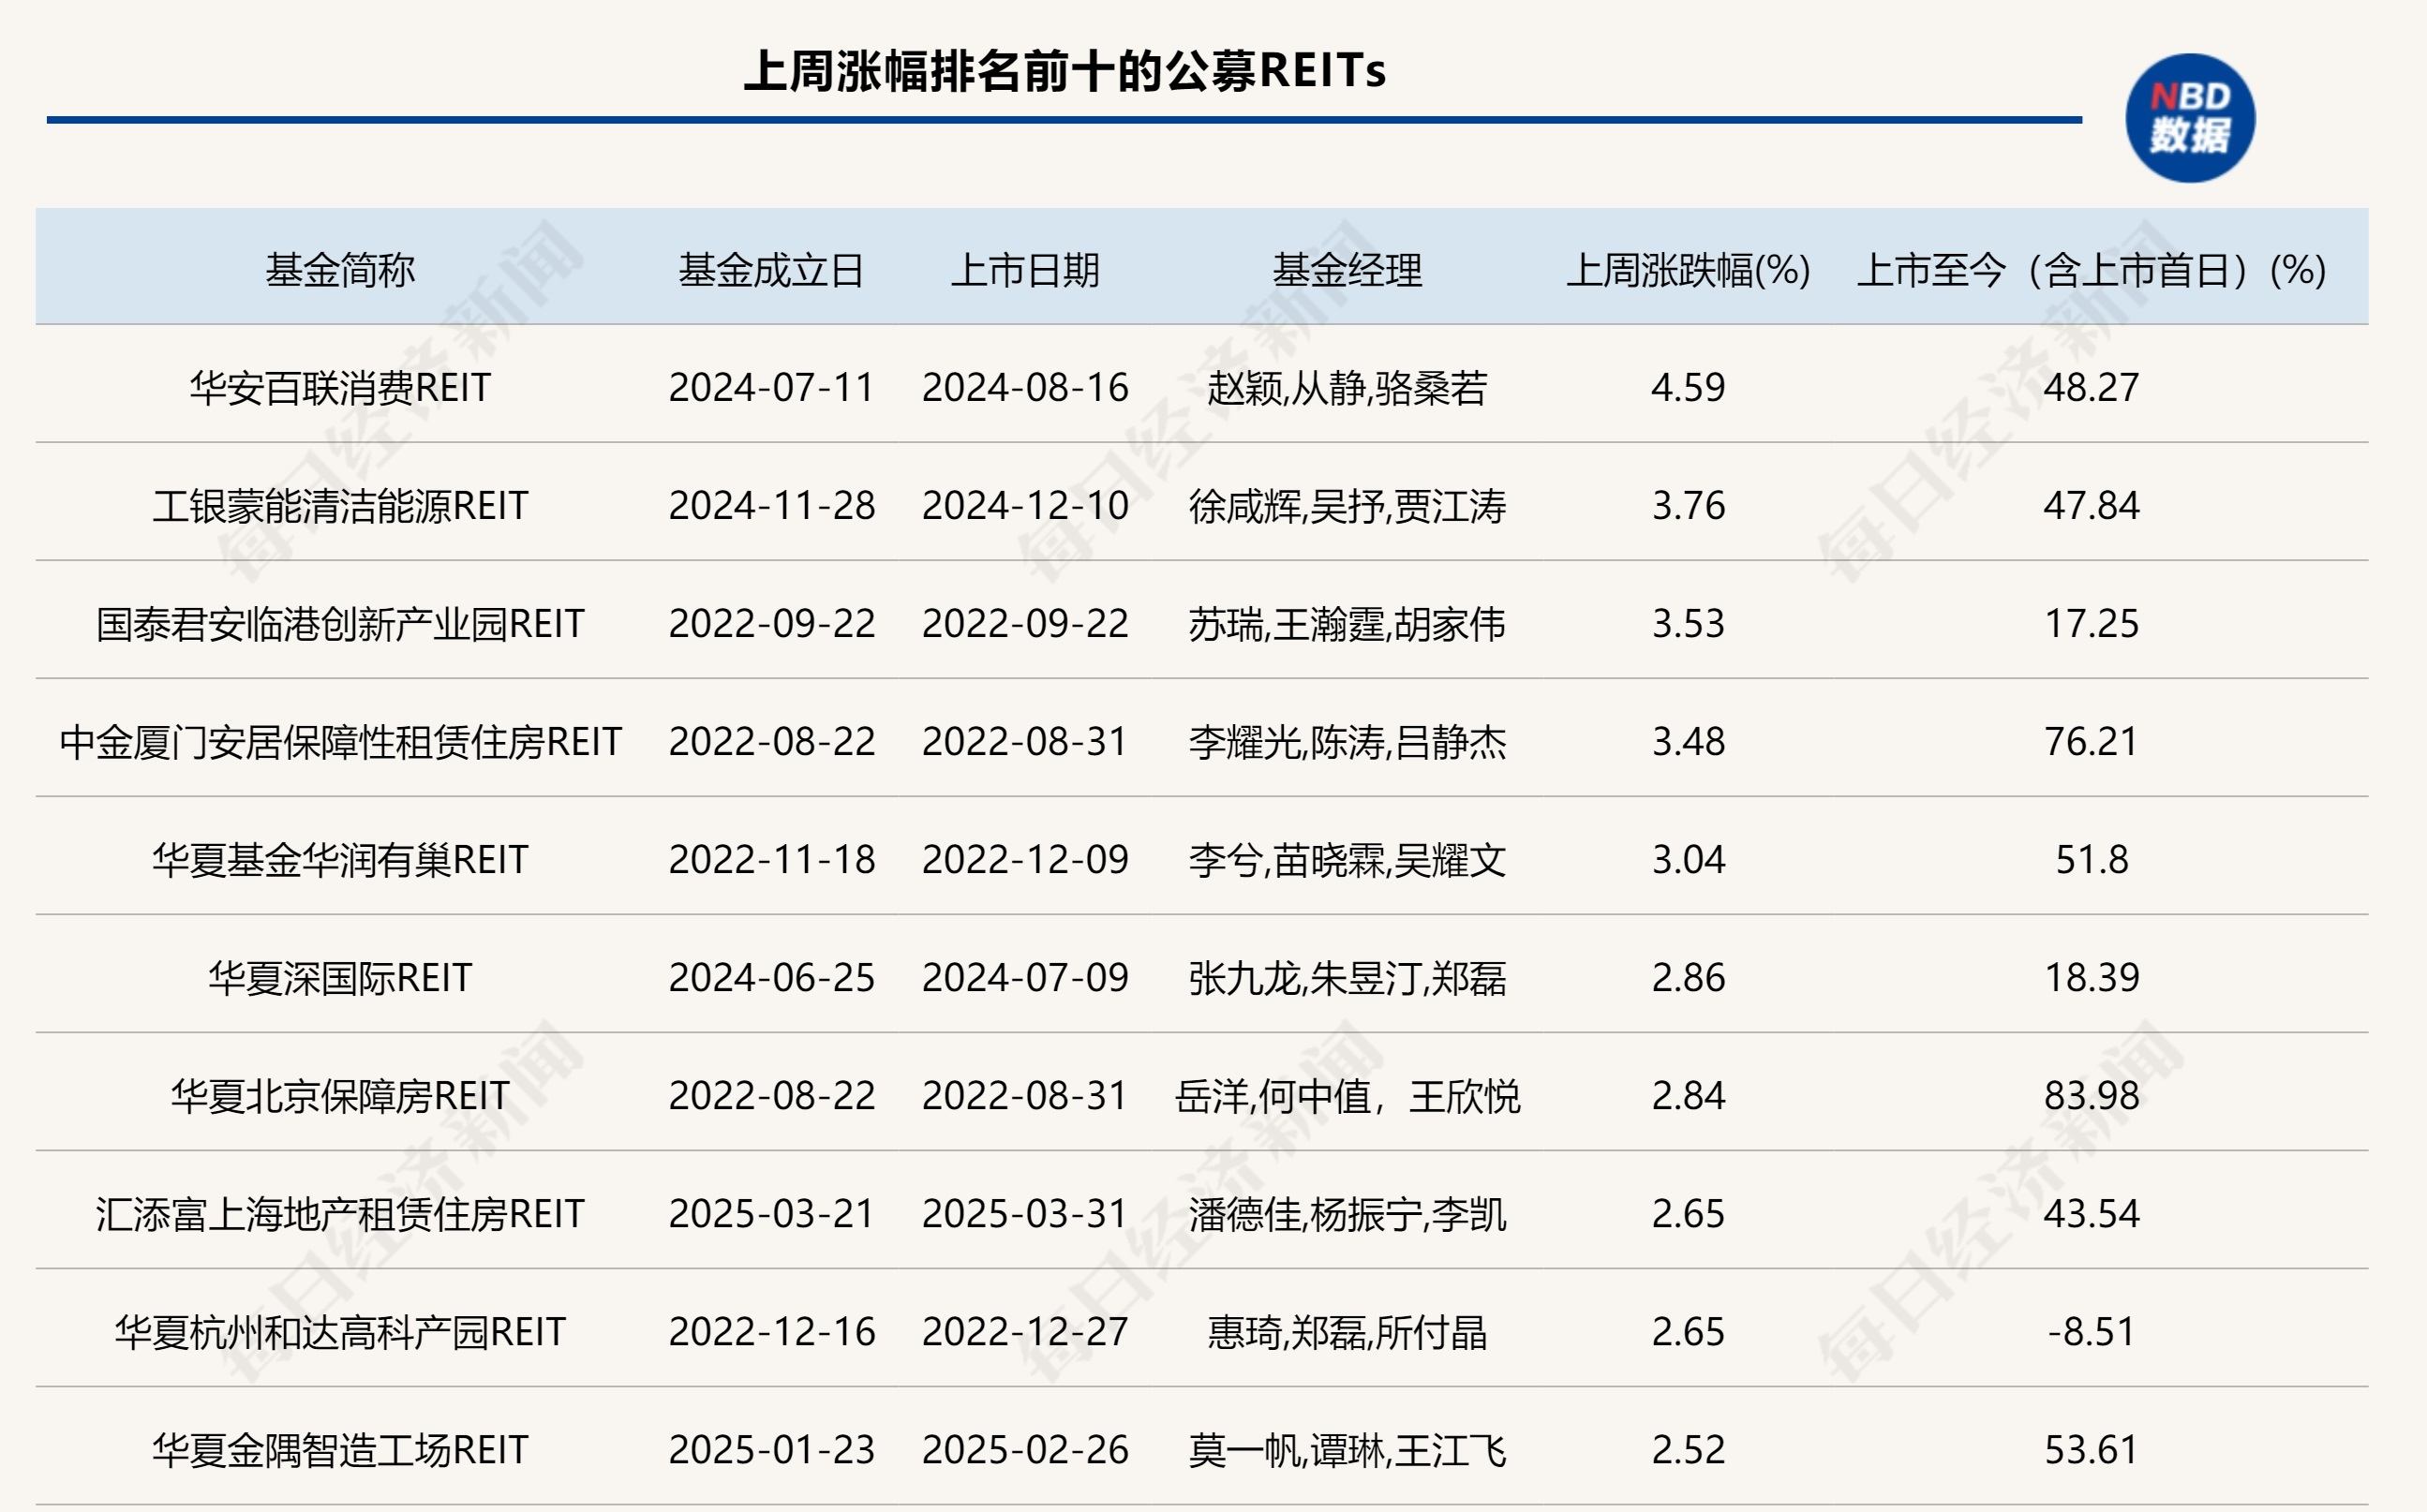The image size is (2427, 1512).
Task: Click the 基金简称 column header
Action: tap(340, 270)
